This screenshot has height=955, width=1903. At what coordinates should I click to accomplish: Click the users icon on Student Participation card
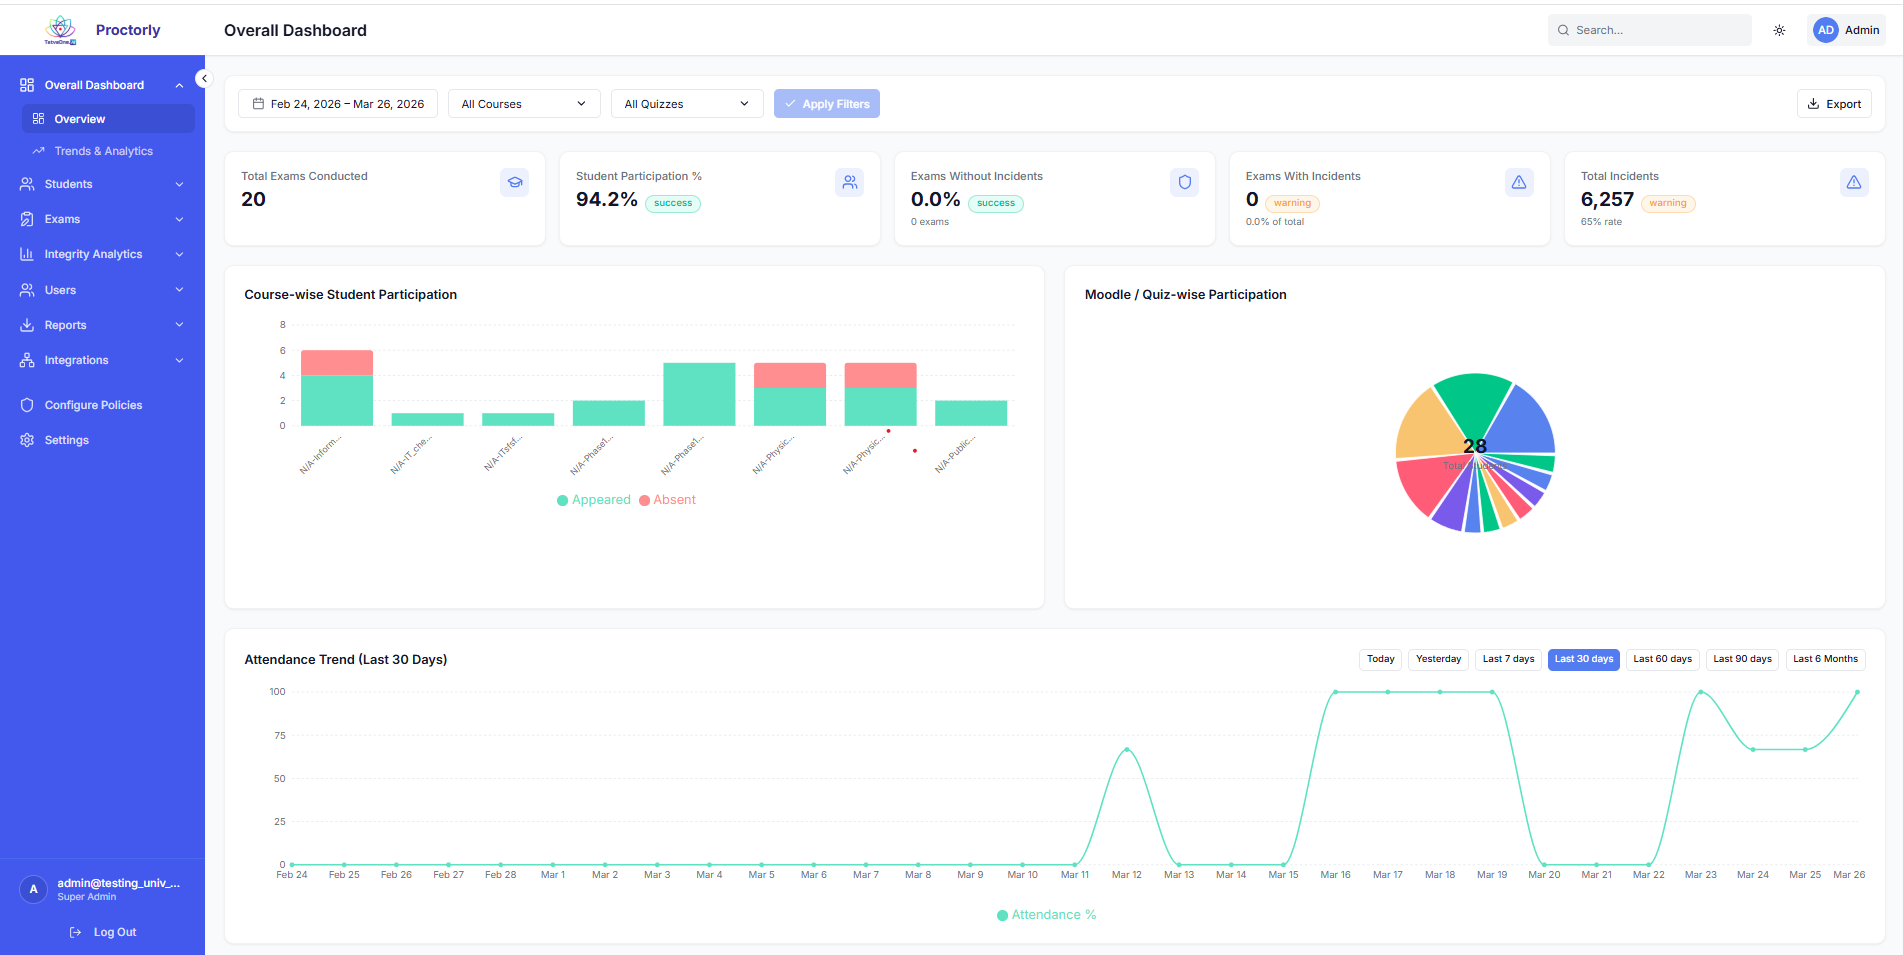coord(849,182)
